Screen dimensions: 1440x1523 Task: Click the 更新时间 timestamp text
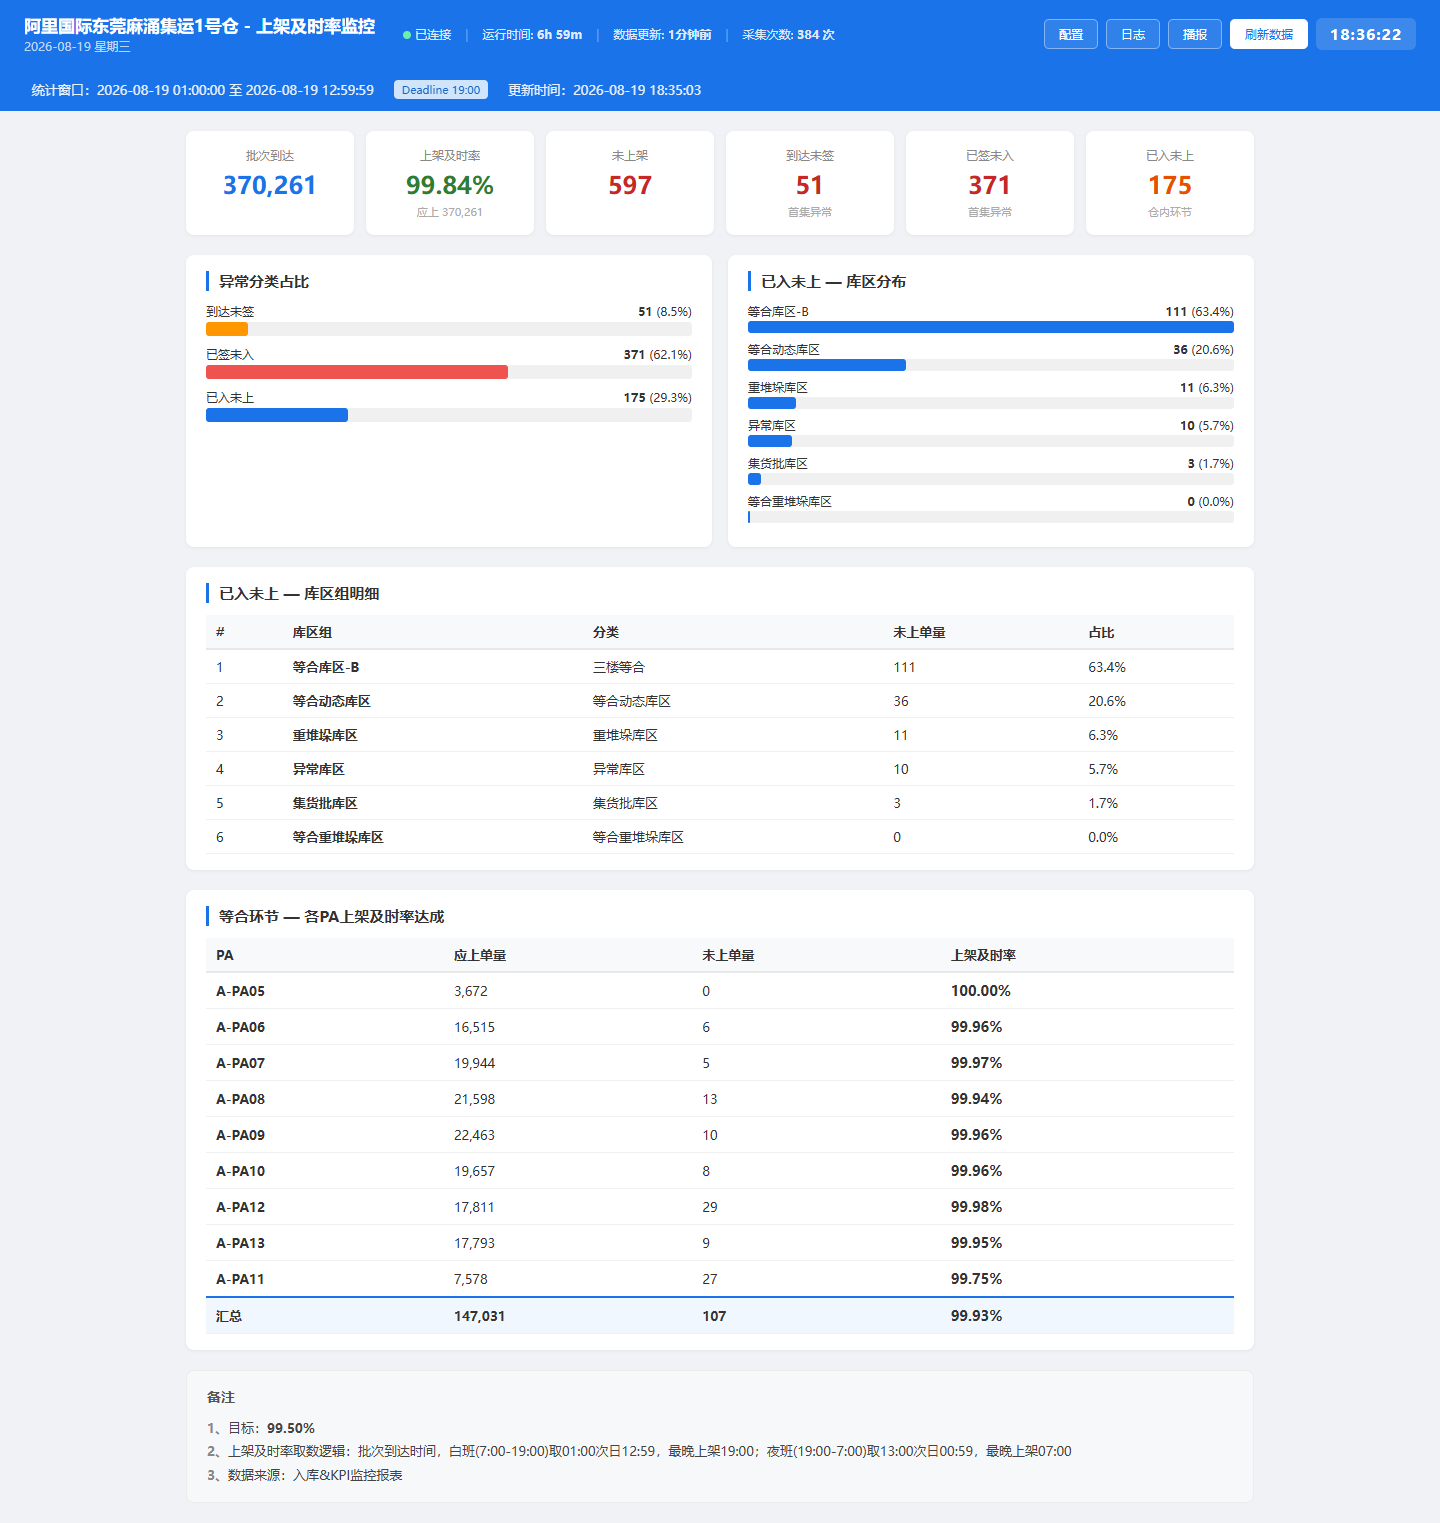pyautogui.click(x=605, y=90)
